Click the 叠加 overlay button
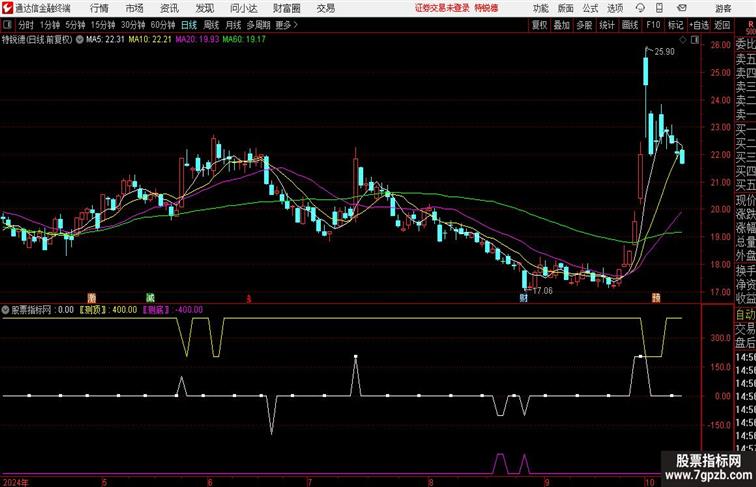Viewport: 756px width, 487px height. (x=562, y=25)
